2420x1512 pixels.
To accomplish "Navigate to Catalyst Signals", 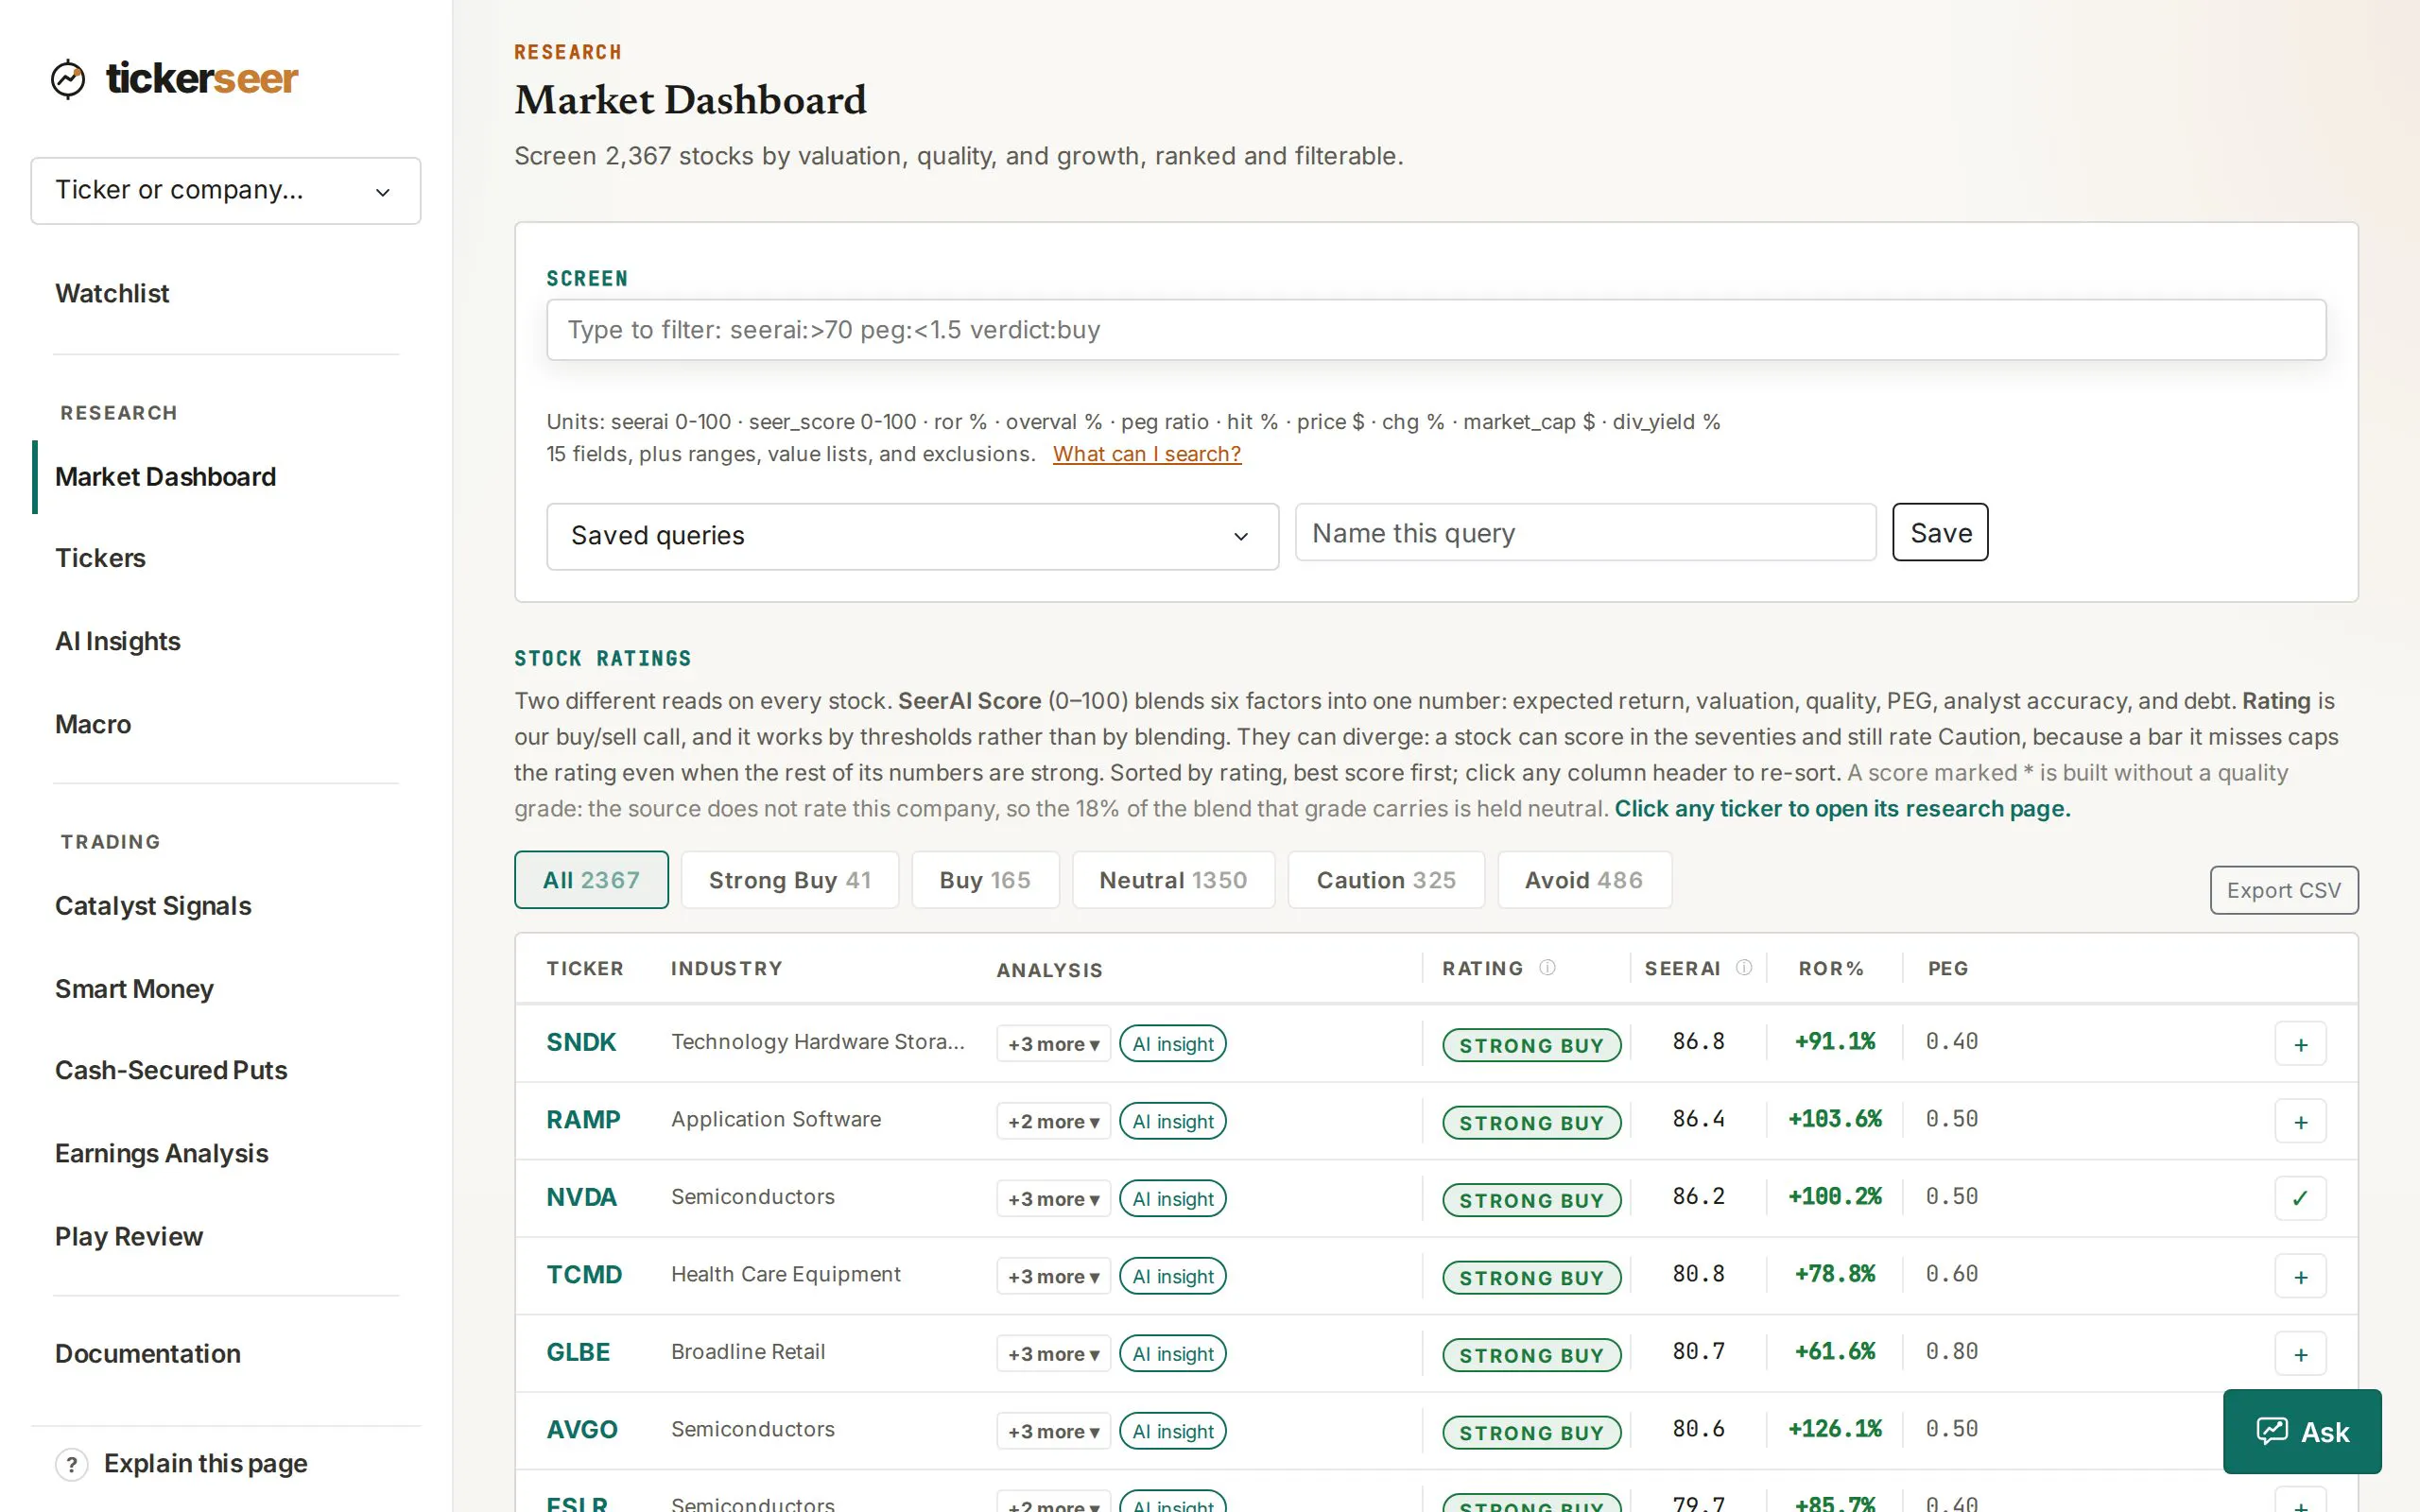I will 153,906.
